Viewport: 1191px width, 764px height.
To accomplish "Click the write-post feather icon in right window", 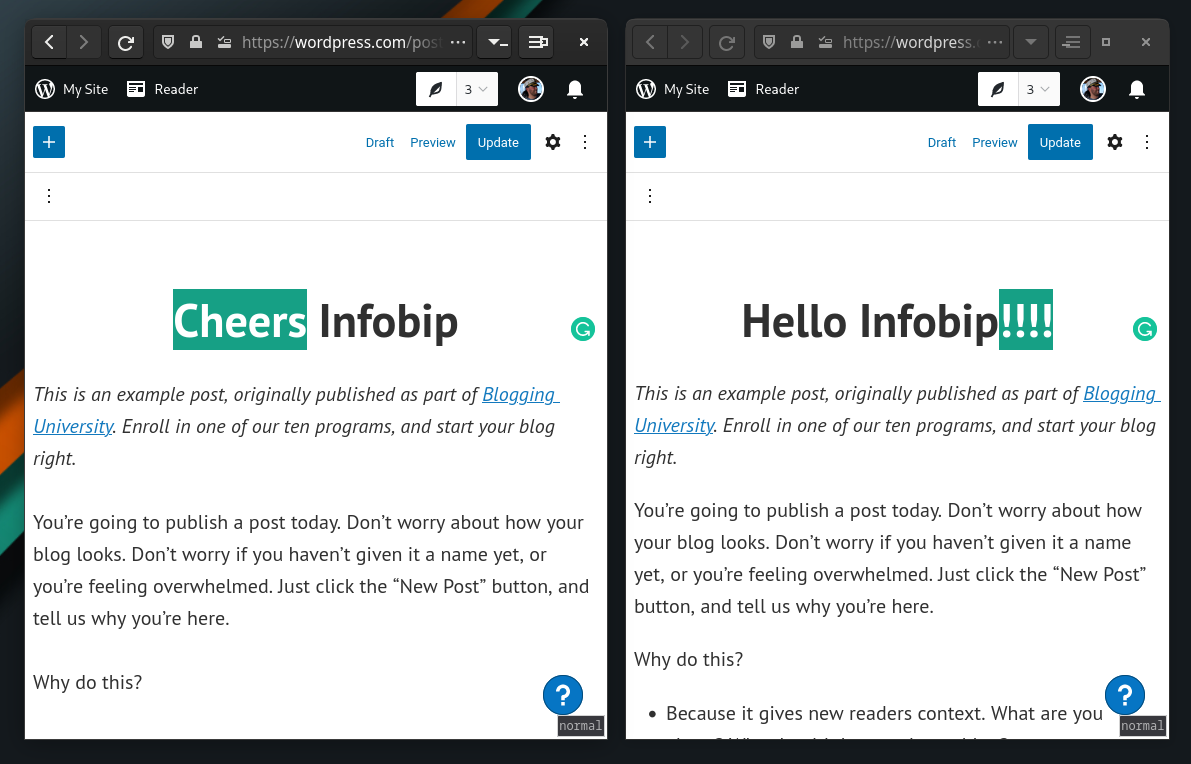I will pos(998,90).
